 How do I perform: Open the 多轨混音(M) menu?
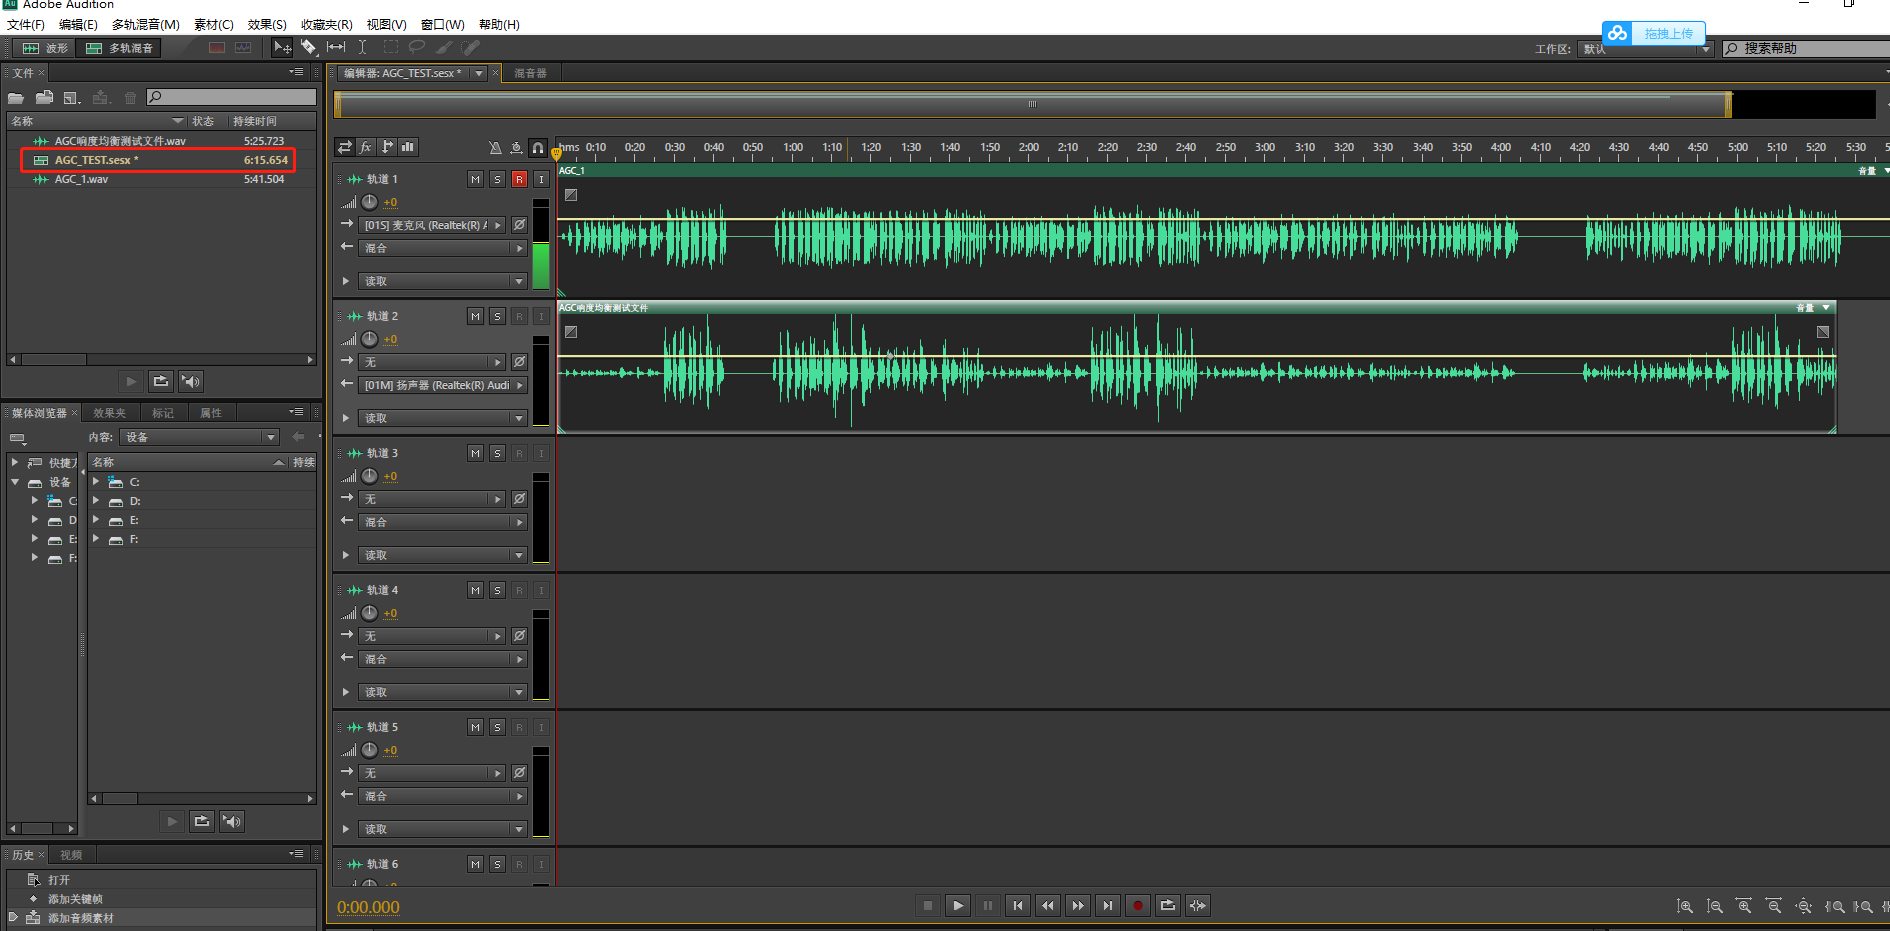146,25
